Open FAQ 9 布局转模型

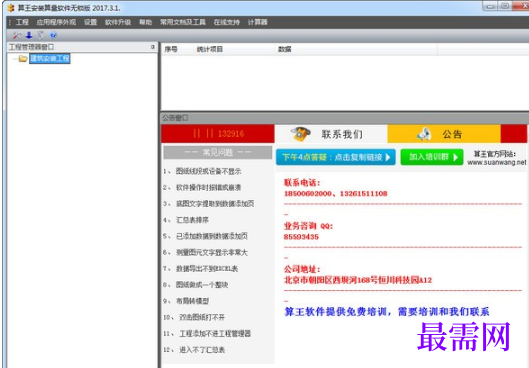(x=186, y=301)
